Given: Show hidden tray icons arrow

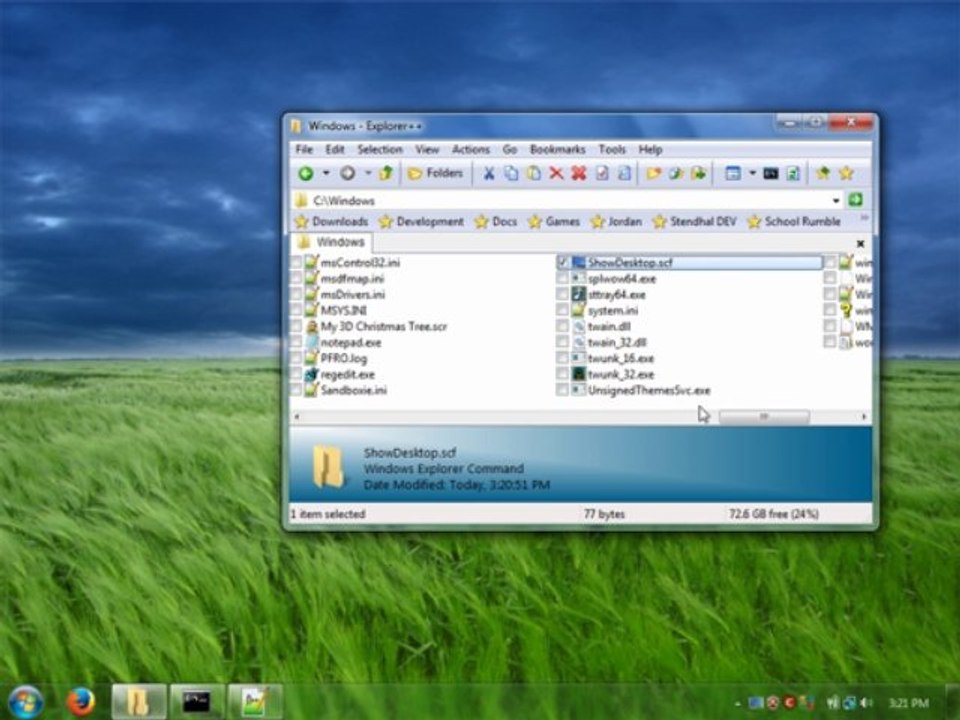Looking at the screenshot, I should coord(738,703).
